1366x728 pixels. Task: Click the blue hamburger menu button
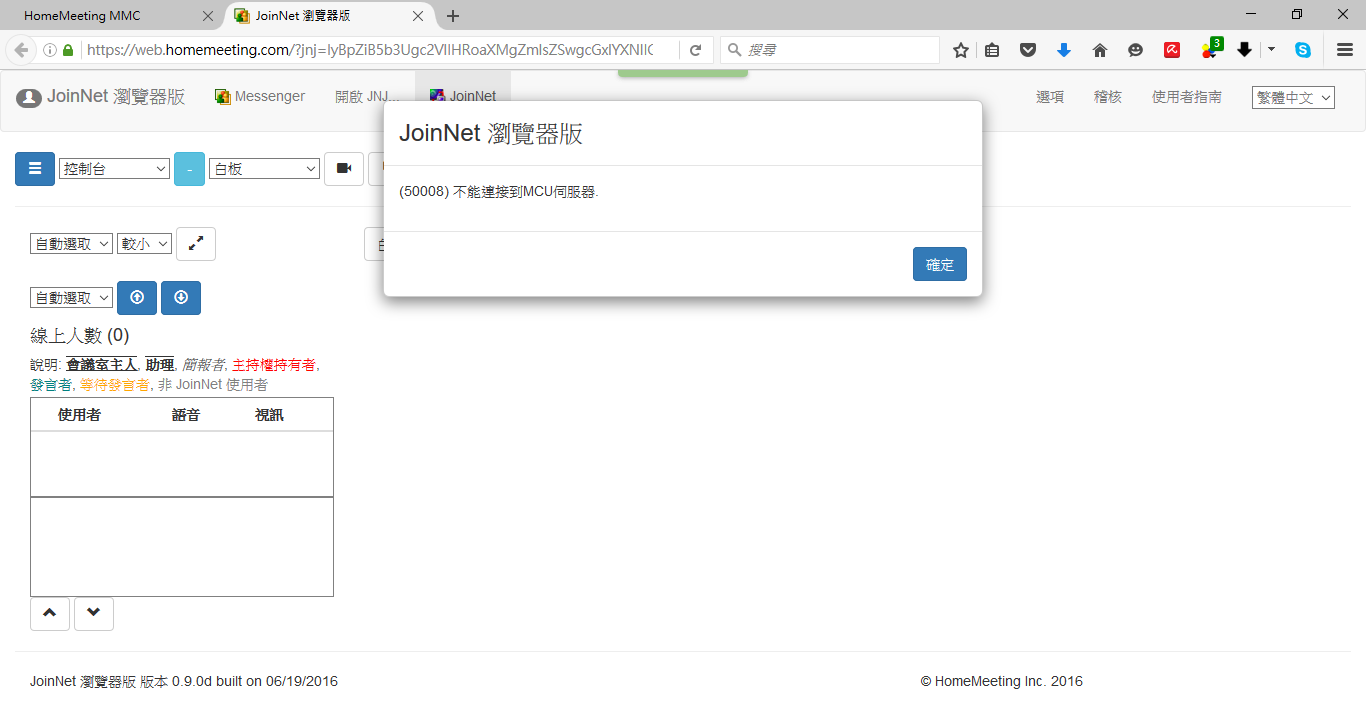(35, 169)
